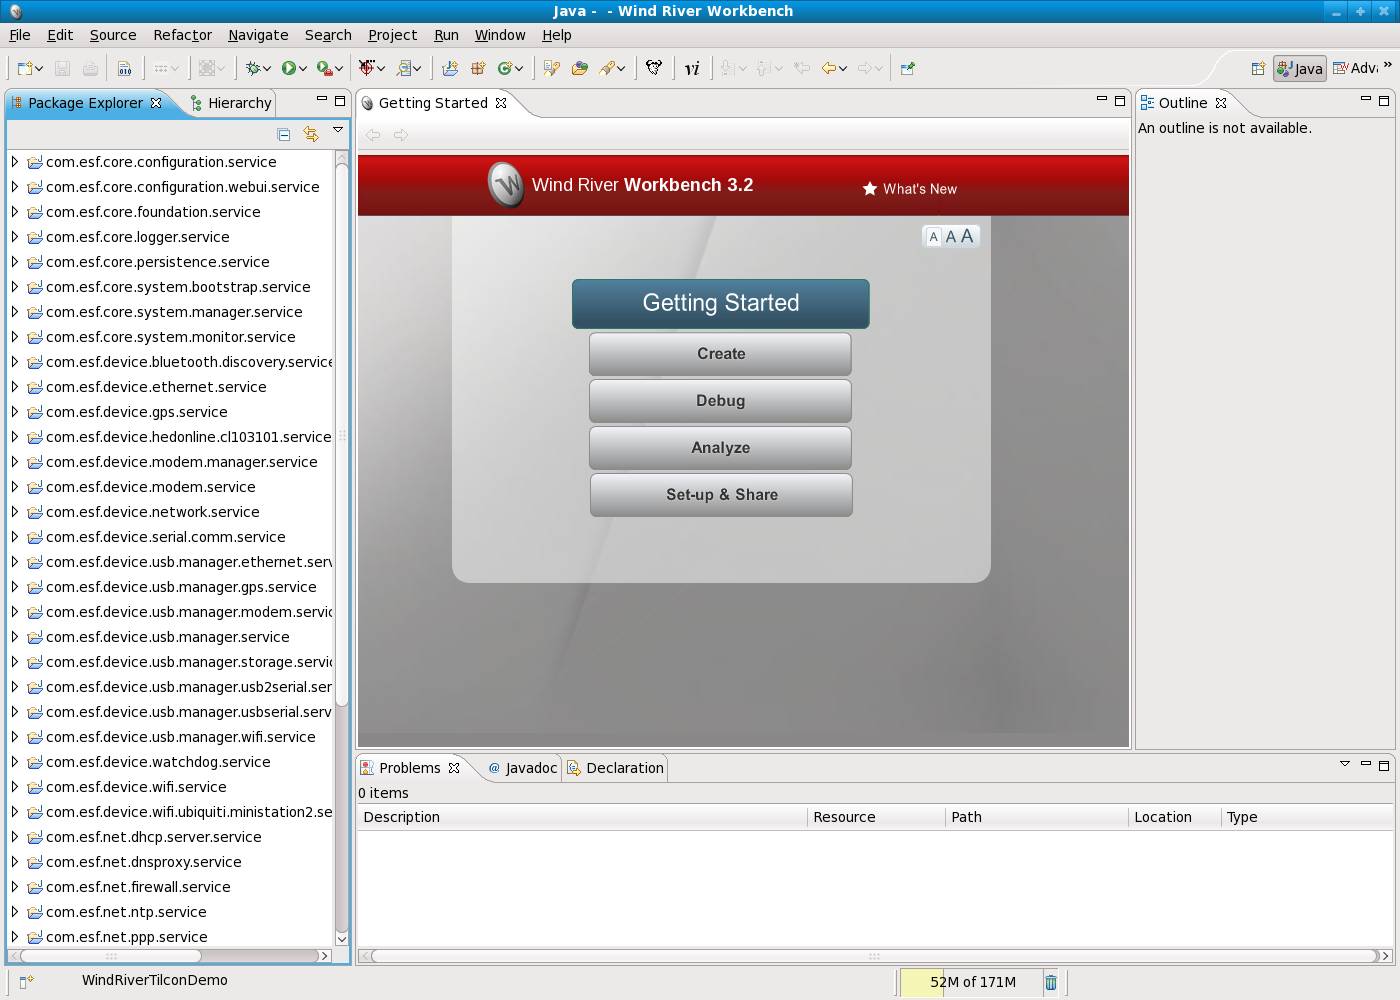
Task: Click the New Java Project toolbar icon
Action: tap(450, 68)
